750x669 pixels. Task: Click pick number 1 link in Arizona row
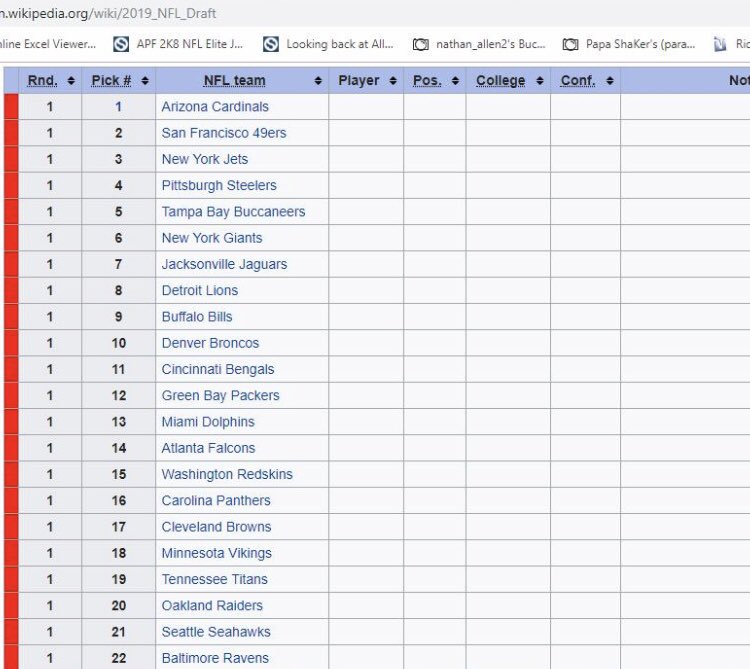pos(118,107)
